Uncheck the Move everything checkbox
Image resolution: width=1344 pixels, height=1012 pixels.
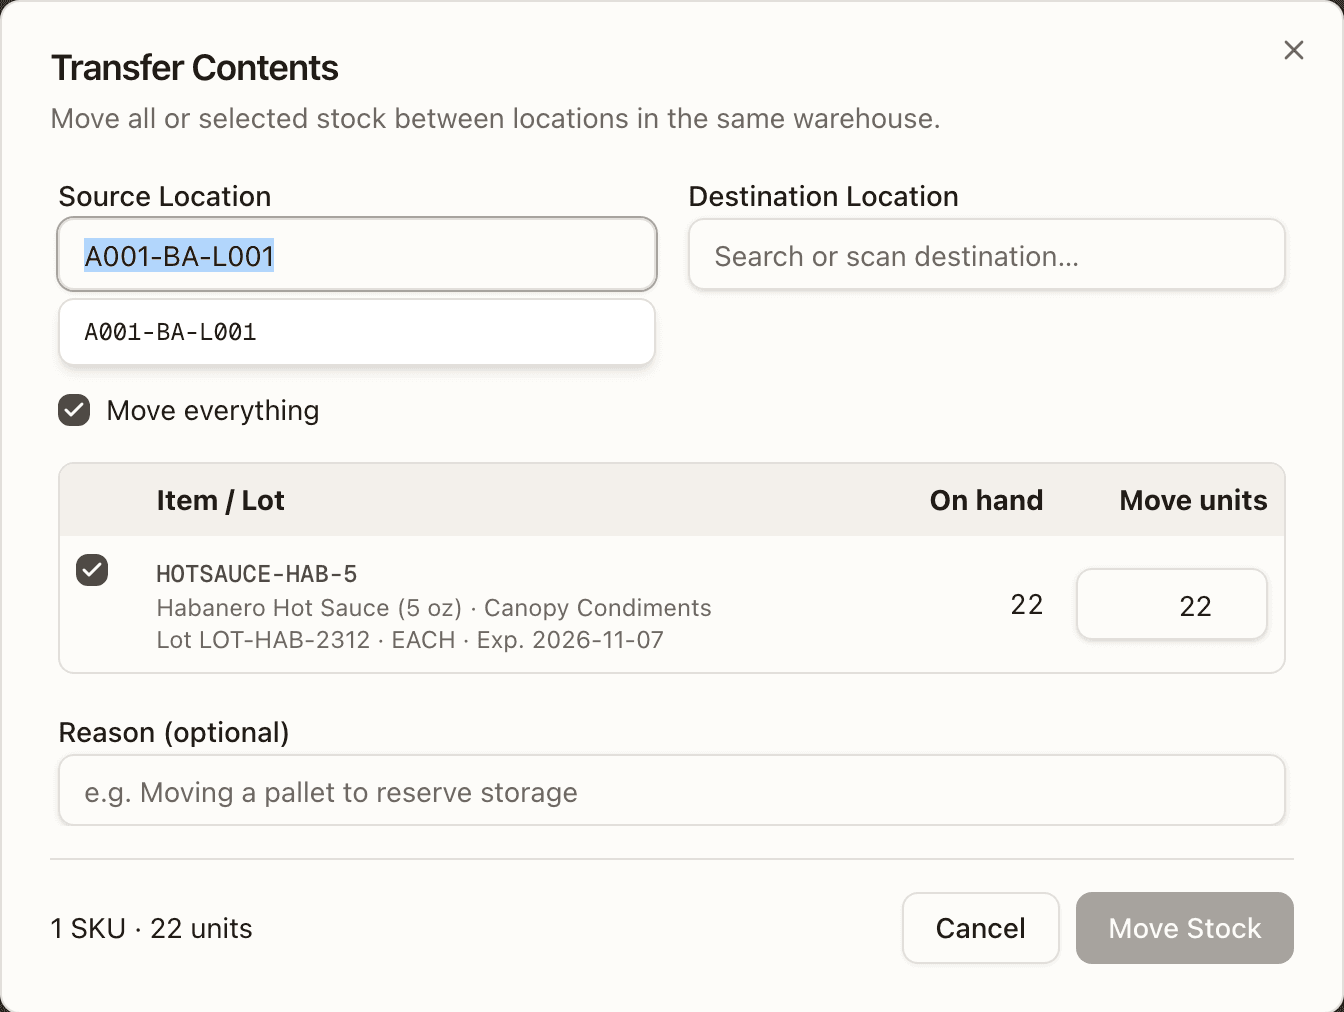tap(74, 410)
